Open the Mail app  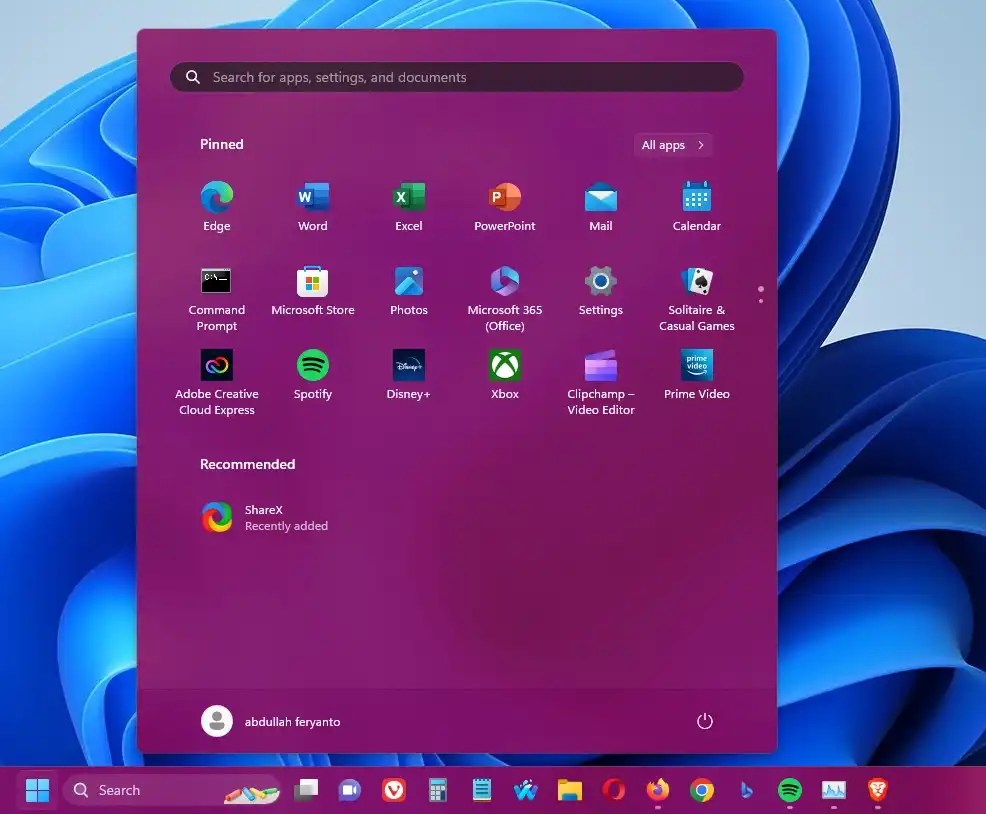coord(600,199)
